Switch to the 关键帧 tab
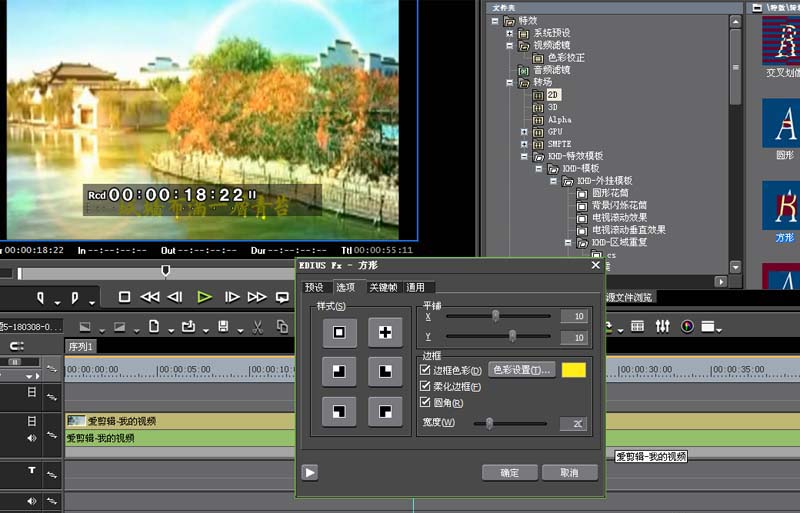The height and width of the screenshot is (513, 800). point(384,287)
